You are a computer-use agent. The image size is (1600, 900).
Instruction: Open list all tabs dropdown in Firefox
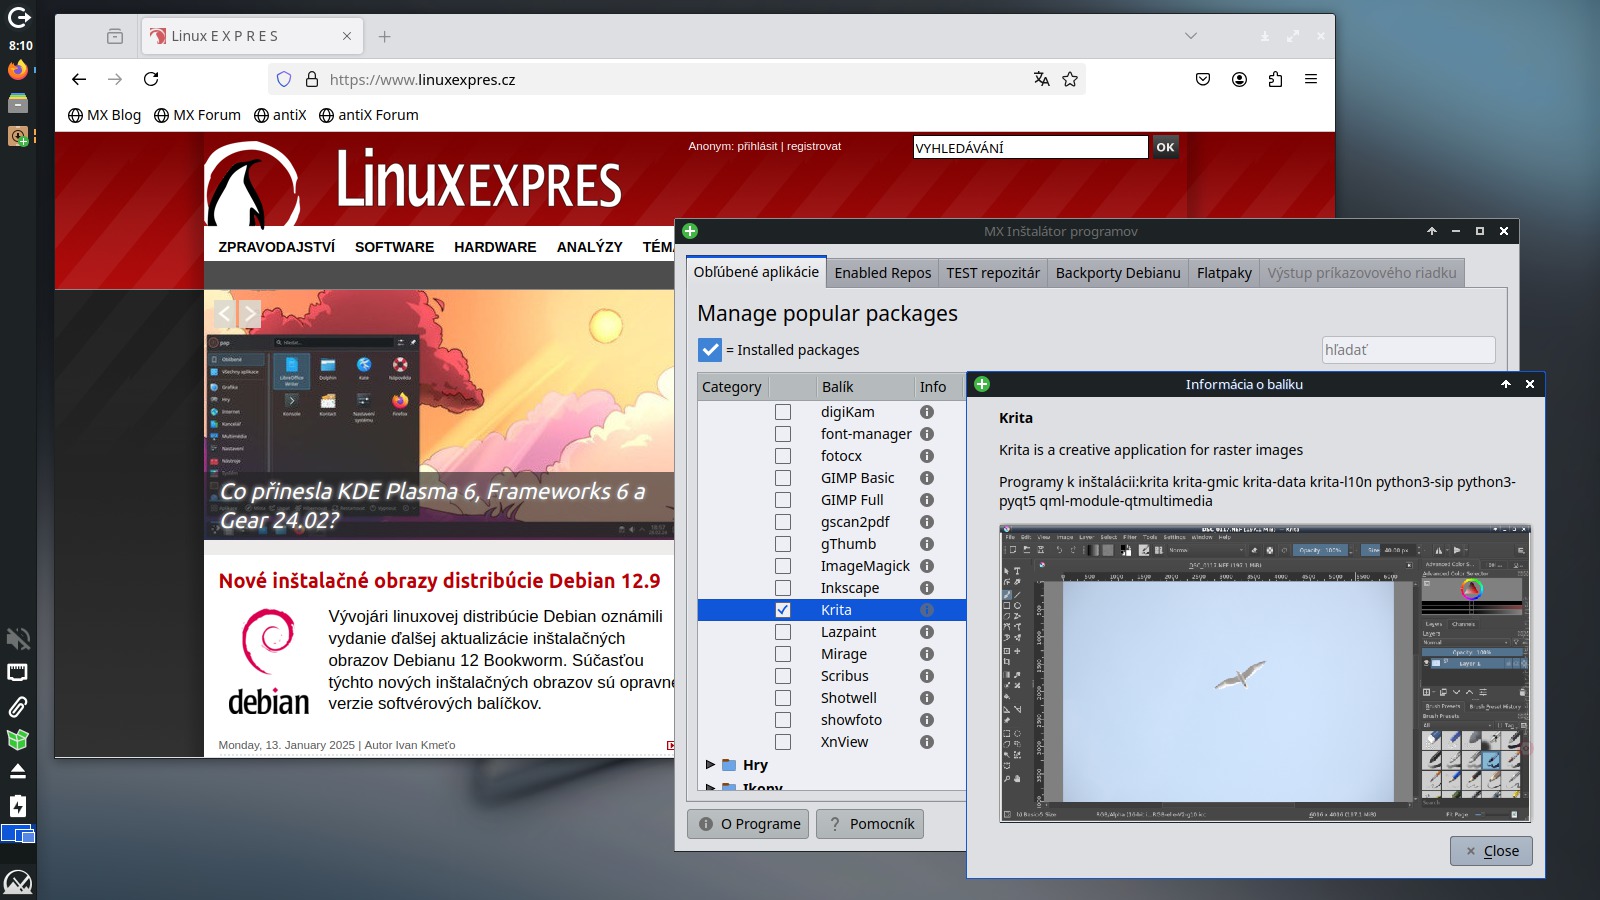[x=1190, y=36]
